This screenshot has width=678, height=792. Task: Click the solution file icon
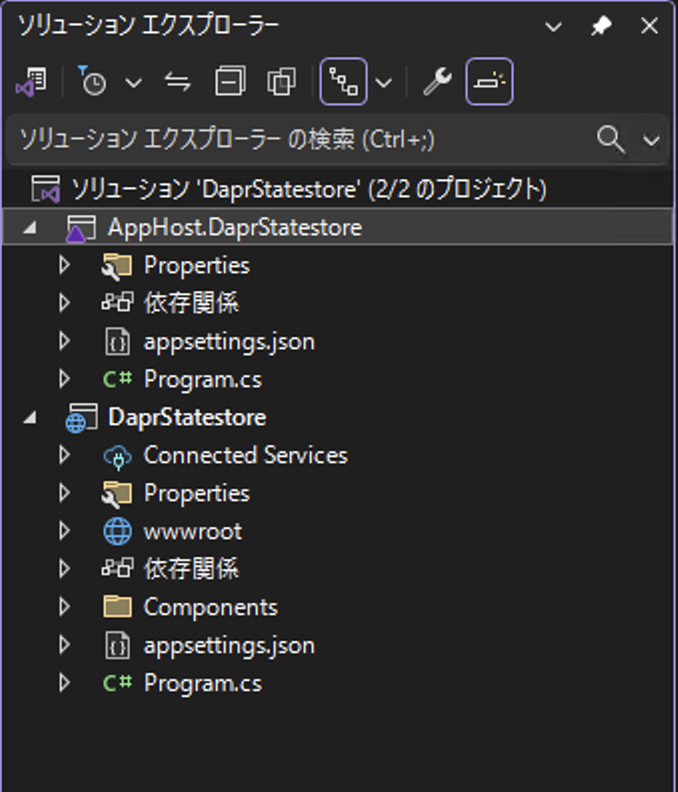[x=45, y=189]
